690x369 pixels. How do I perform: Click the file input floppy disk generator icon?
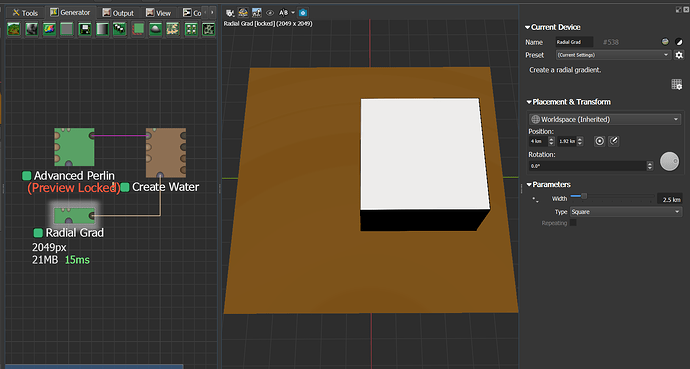(x=84, y=29)
